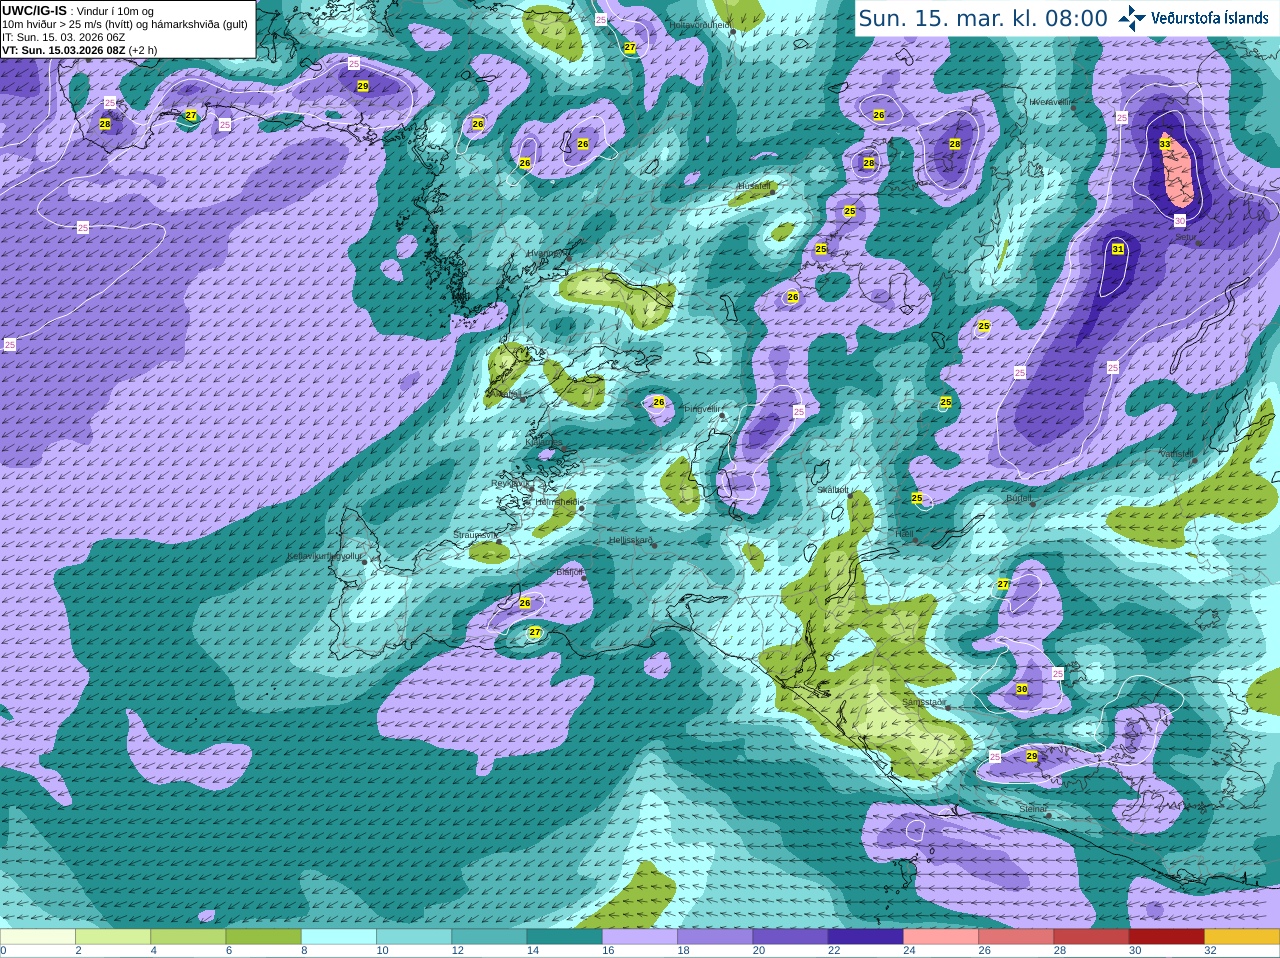This screenshot has width=1280, height=958.
Task: Click the yellow 29 gust marker above Steinar
Action: [x=1032, y=756]
